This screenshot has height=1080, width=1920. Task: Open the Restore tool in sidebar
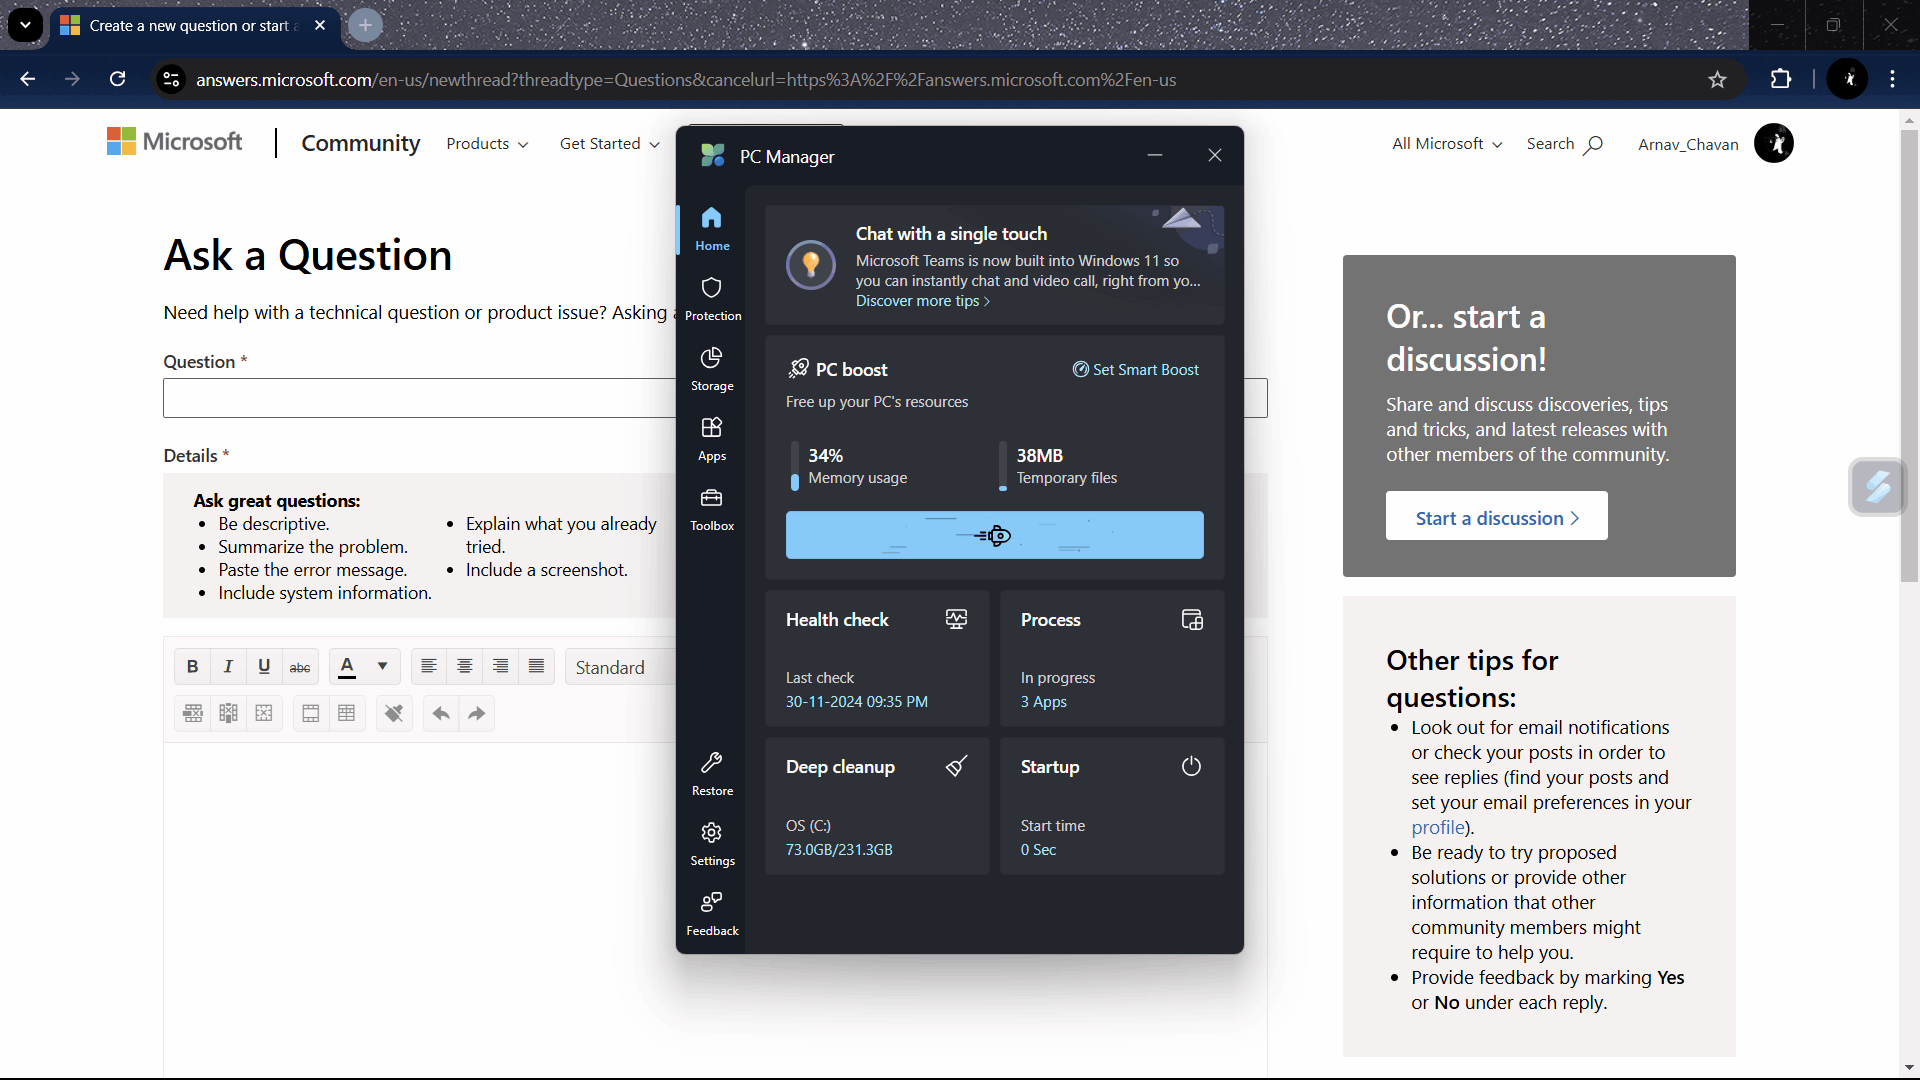pyautogui.click(x=712, y=774)
